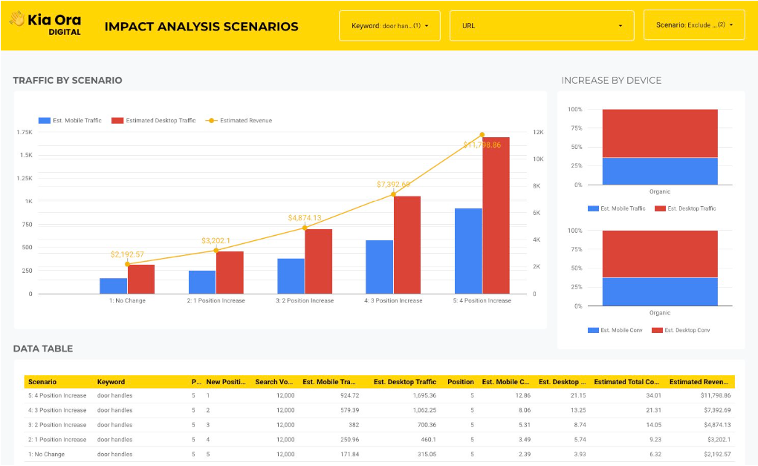
Task: Select the '5: 4 Position Increase' table row
Action: tap(58, 395)
